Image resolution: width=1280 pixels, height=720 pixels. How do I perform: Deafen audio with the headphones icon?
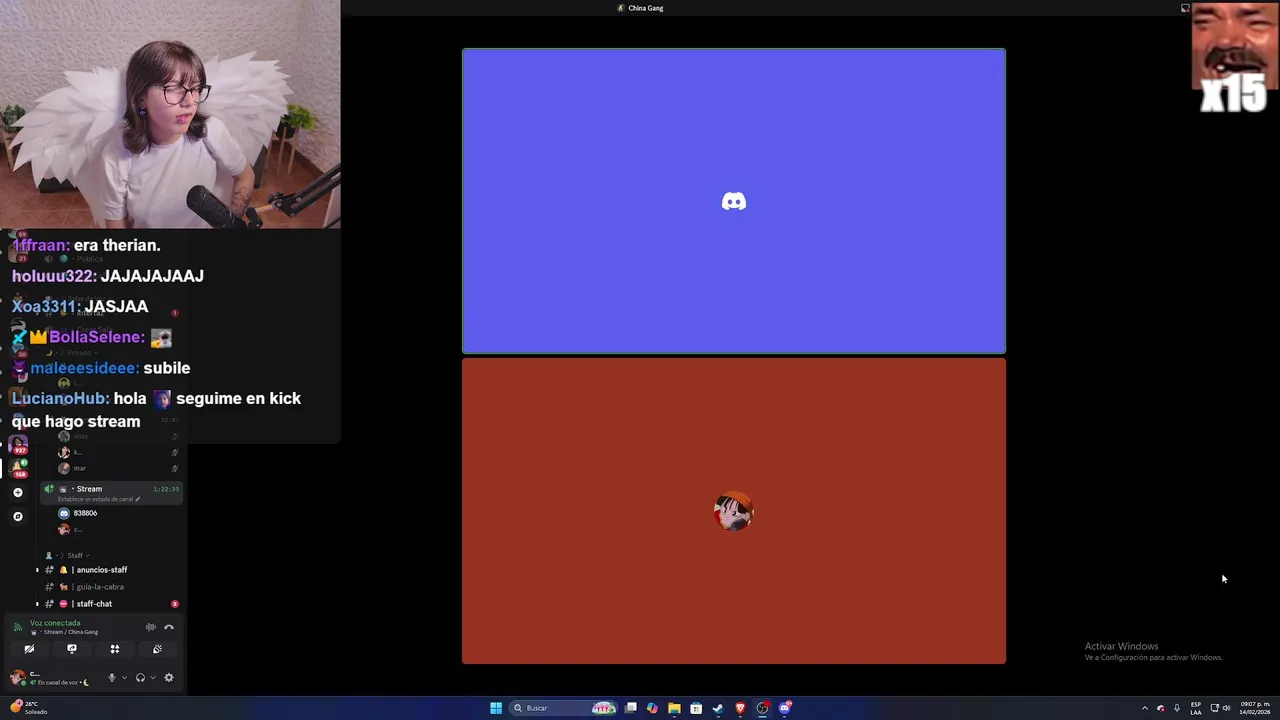pos(140,677)
